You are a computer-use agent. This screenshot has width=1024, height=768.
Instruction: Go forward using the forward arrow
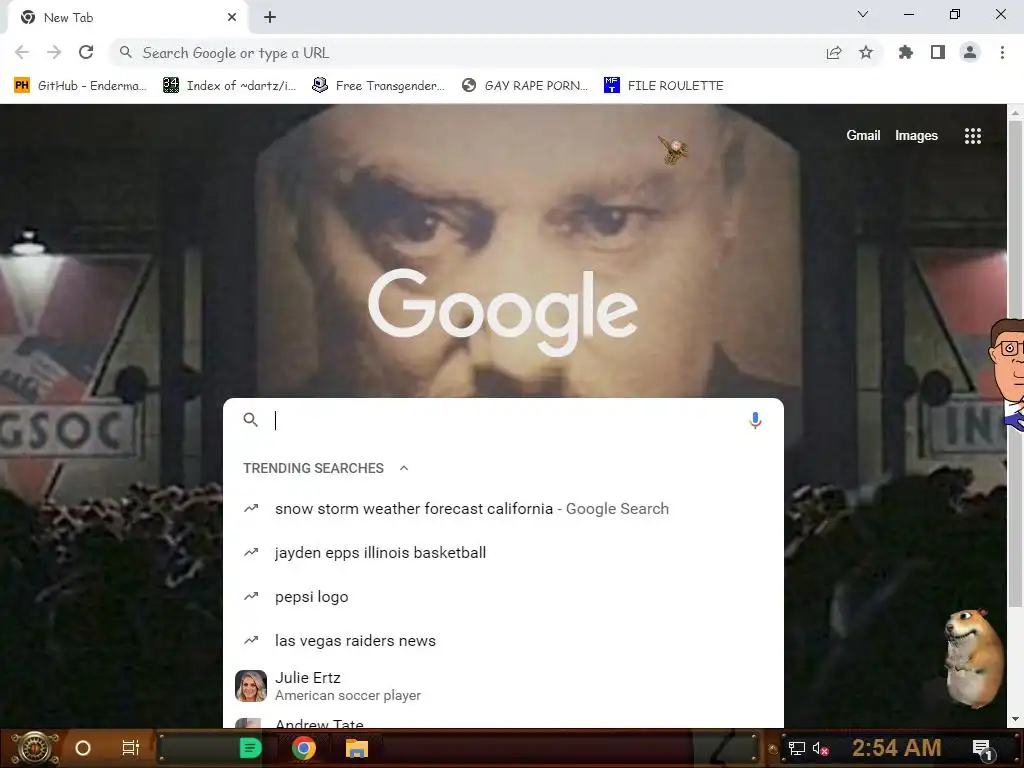(x=54, y=52)
